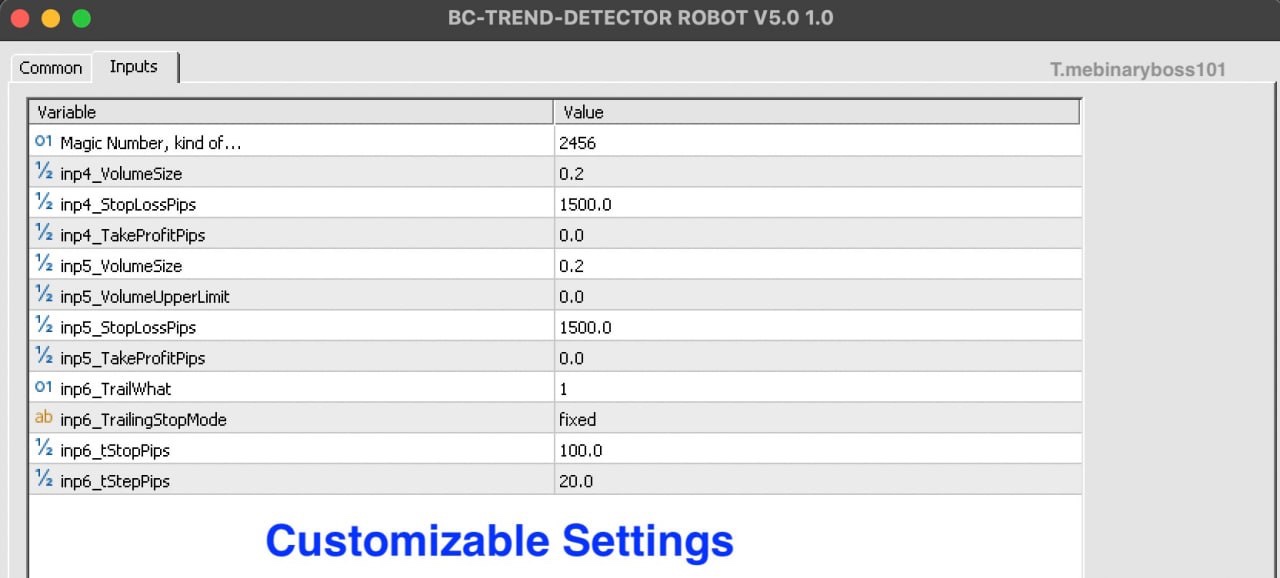Click the type icon next to inp4_StopLossPips
This screenshot has height=578, width=1280.
[x=43, y=204]
